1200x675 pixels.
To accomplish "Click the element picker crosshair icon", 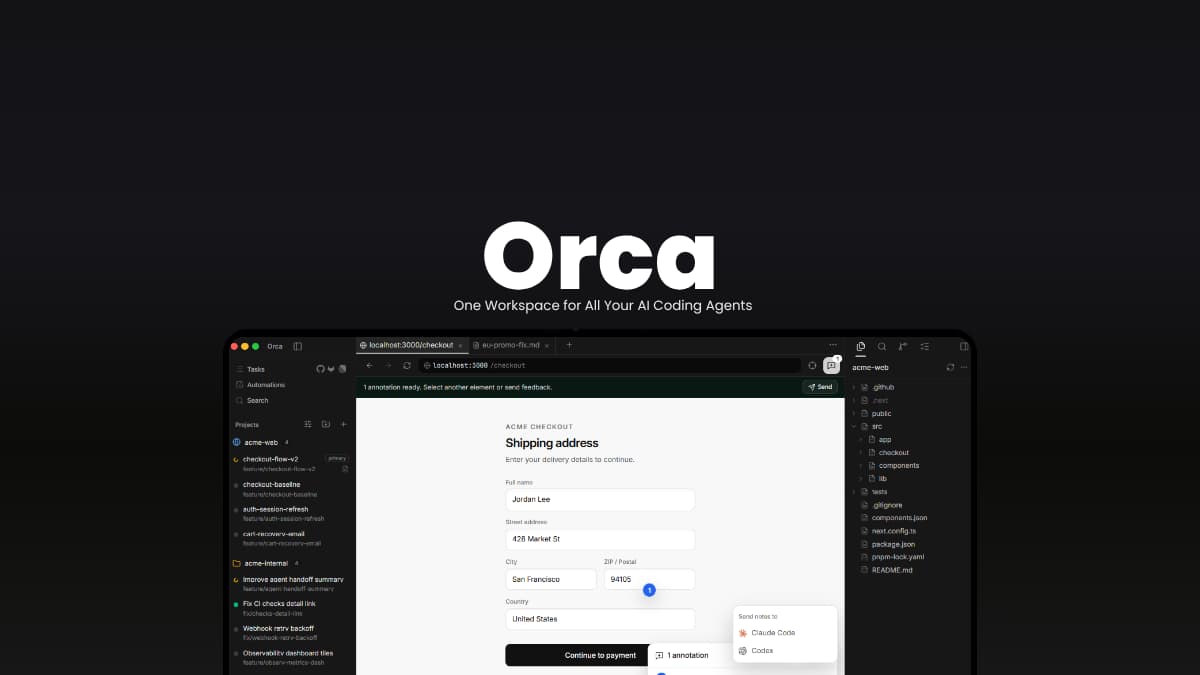I will [812, 366].
